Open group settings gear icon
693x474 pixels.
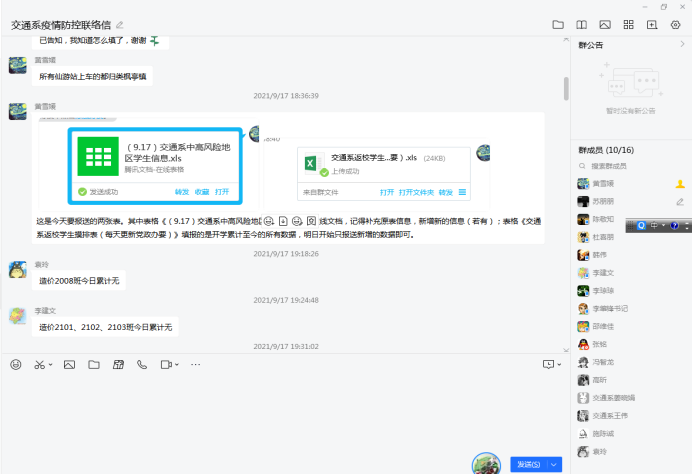675,24
